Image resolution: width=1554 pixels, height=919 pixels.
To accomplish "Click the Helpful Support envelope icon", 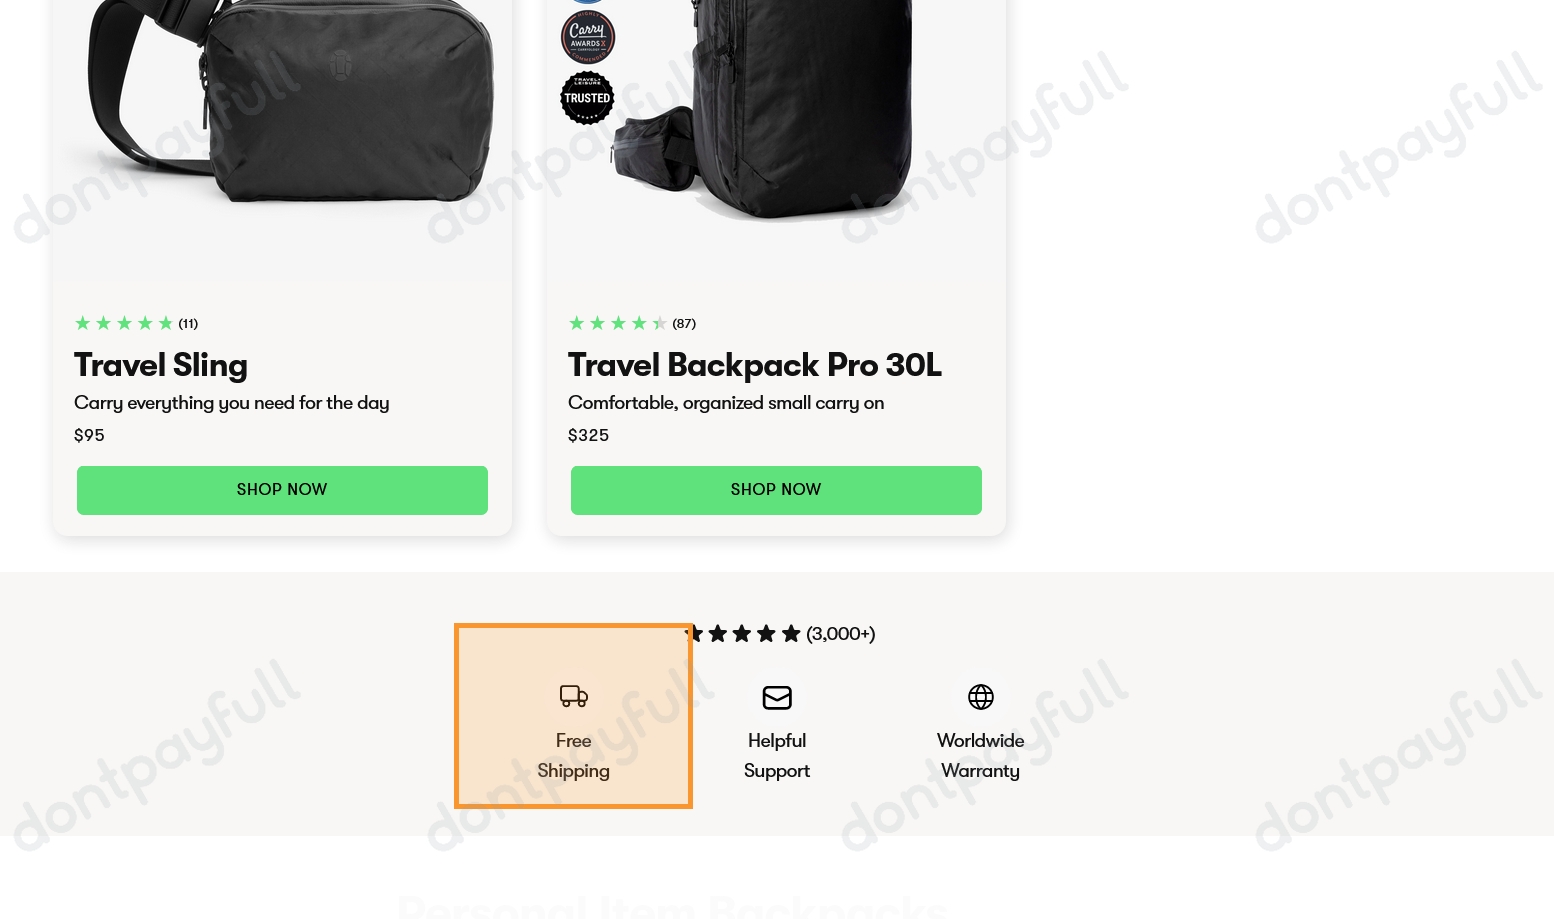I will (776, 697).
